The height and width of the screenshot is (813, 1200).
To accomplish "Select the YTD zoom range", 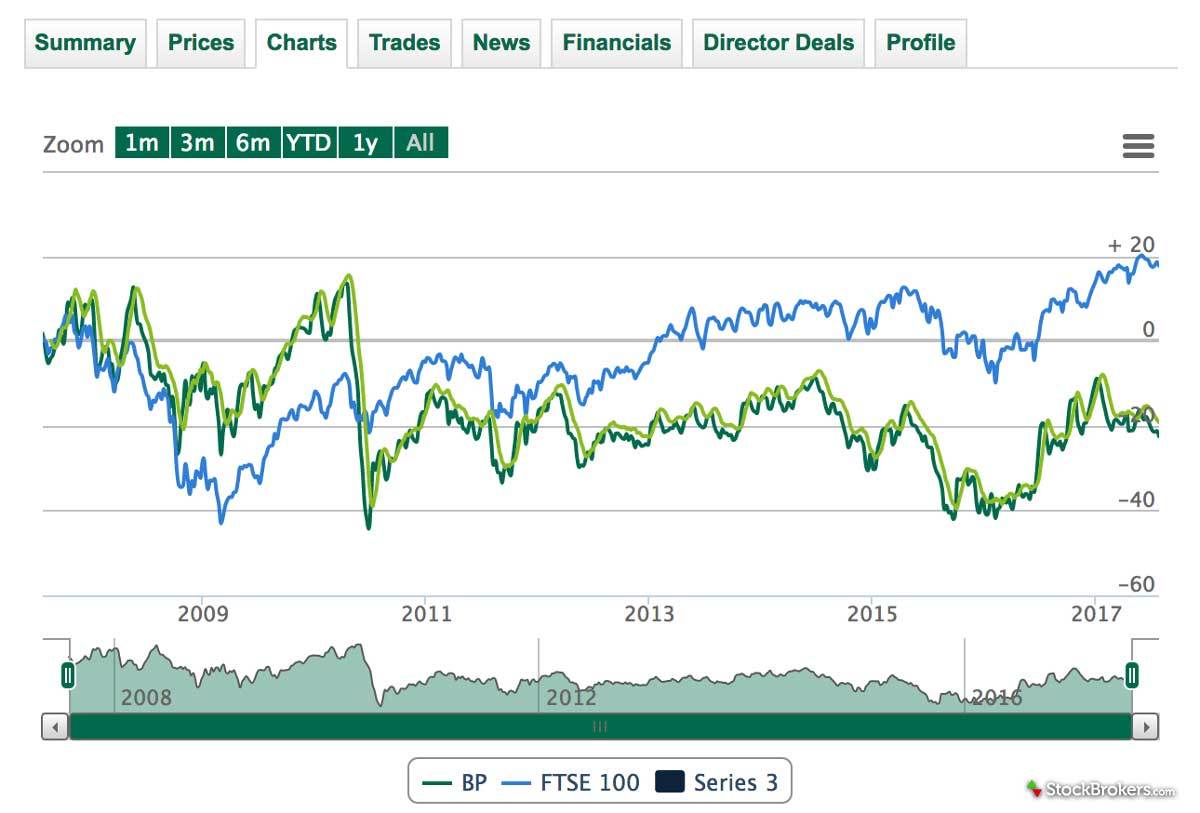I will pyautogui.click(x=310, y=143).
